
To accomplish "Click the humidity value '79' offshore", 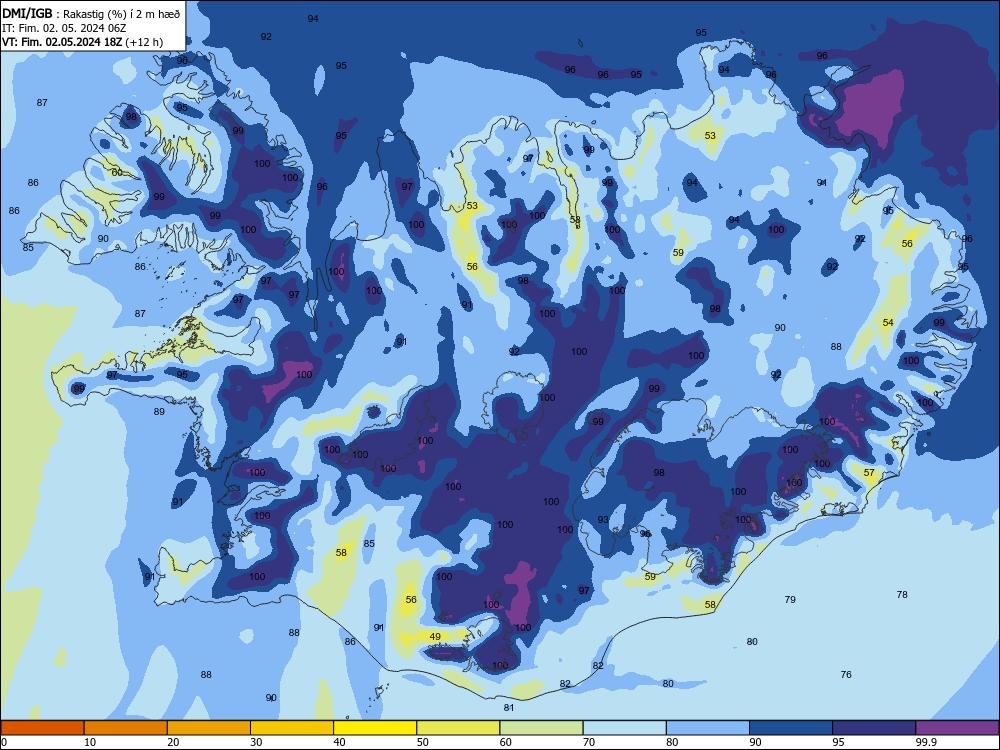I will pos(790,599).
